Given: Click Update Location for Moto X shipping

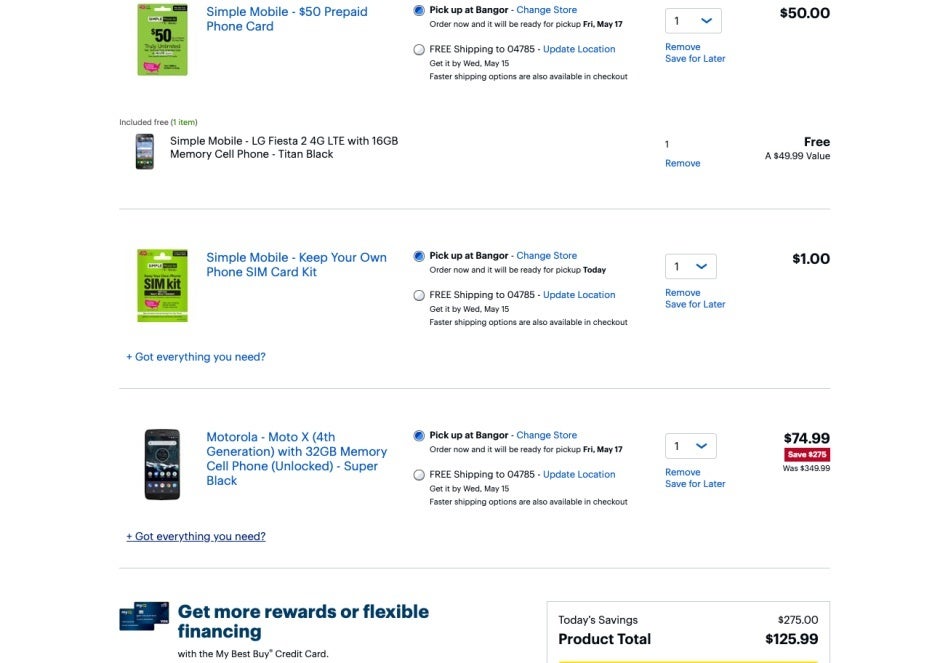Looking at the screenshot, I should pos(579,474).
